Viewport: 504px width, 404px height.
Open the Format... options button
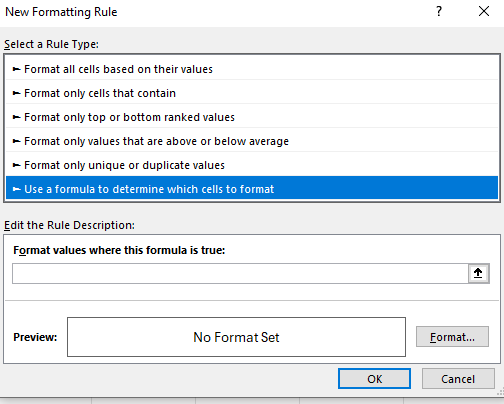click(452, 337)
